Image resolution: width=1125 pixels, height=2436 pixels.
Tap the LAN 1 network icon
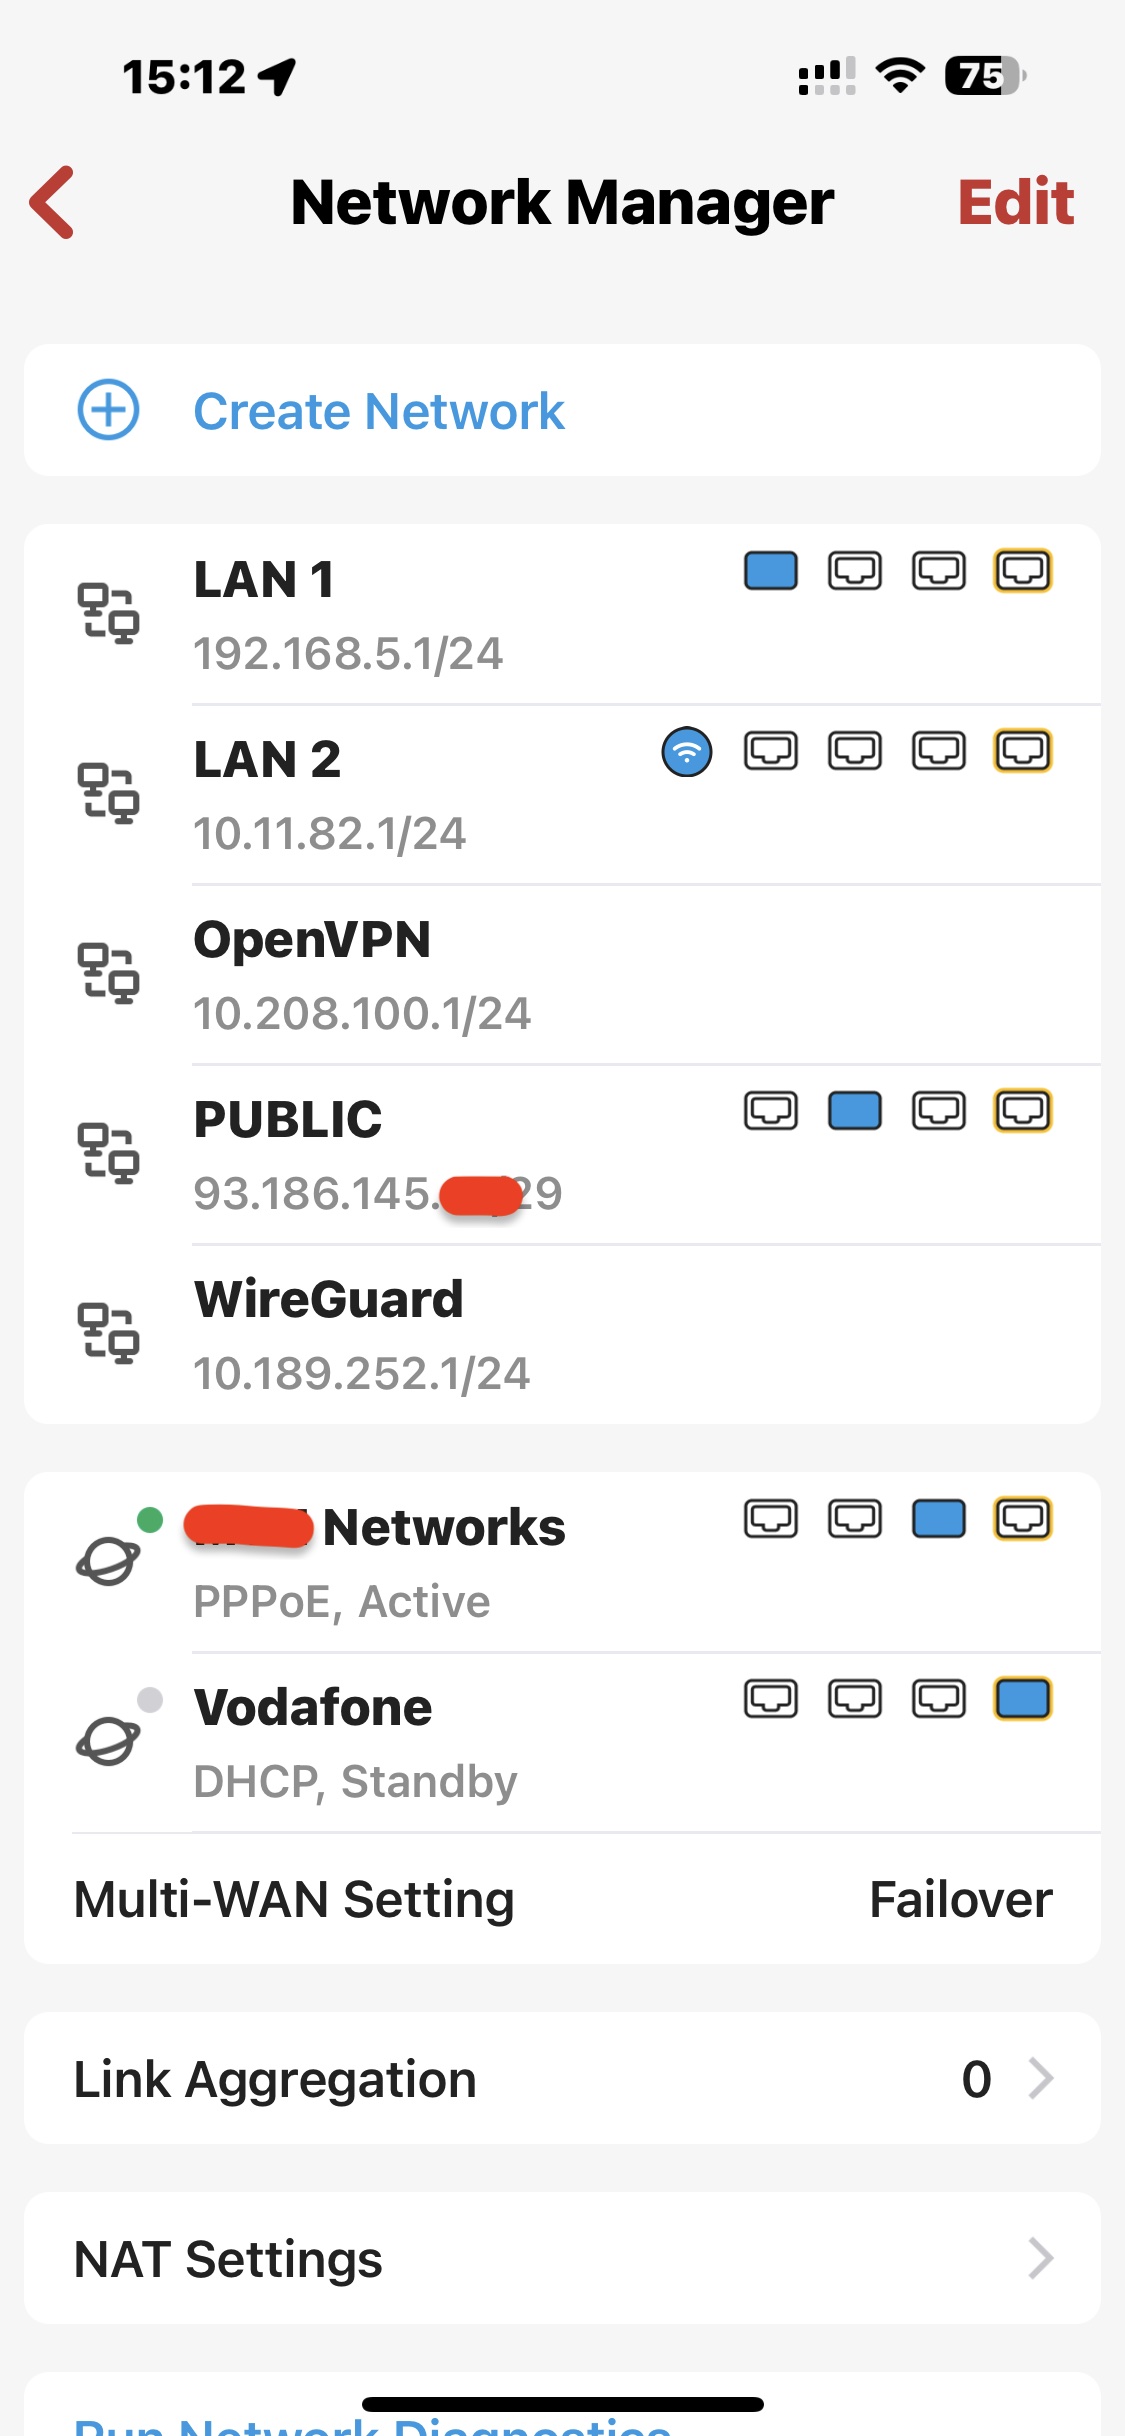(x=108, y=612)
